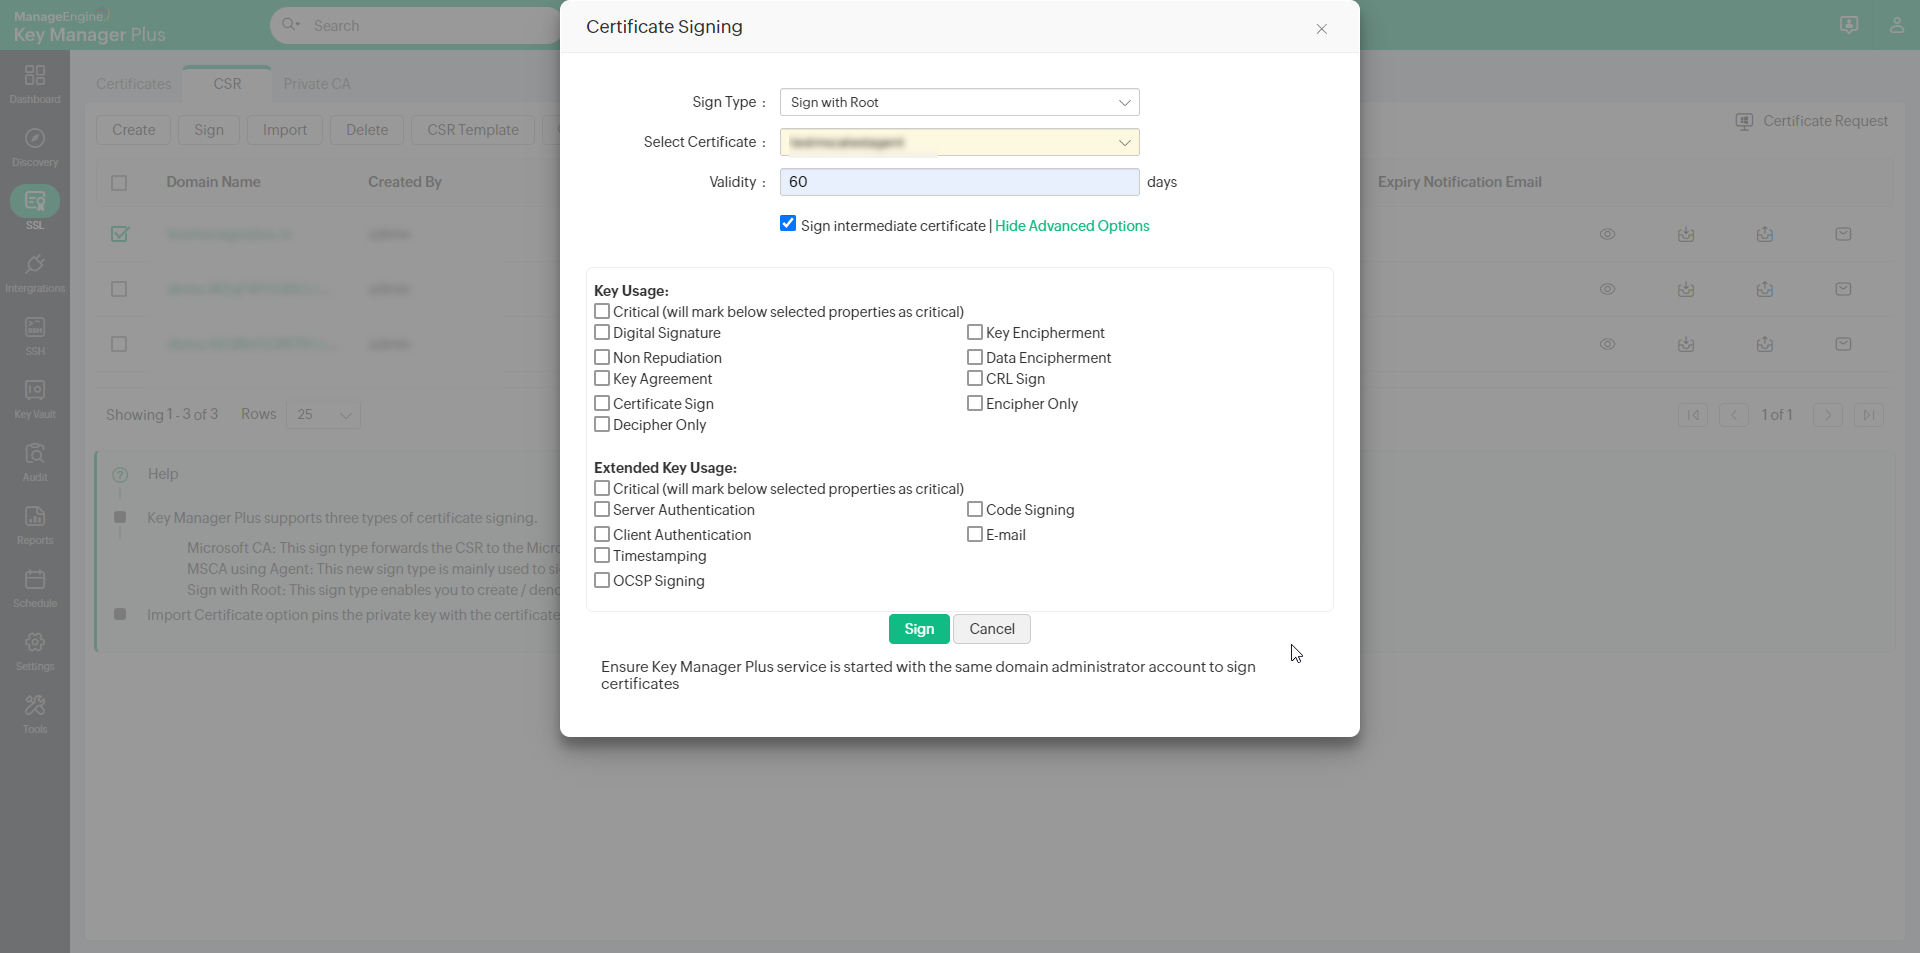Screen dimensions: 1920x953
Task: Select the Certificates tab
Action: point(133,84)
